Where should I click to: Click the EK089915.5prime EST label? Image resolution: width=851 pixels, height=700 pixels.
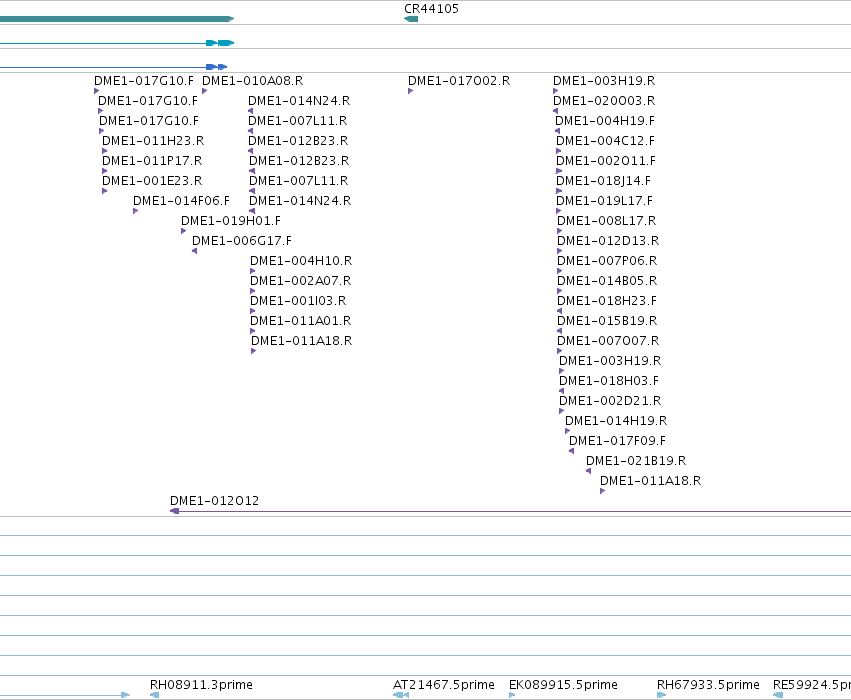click(x=563, y=685)
